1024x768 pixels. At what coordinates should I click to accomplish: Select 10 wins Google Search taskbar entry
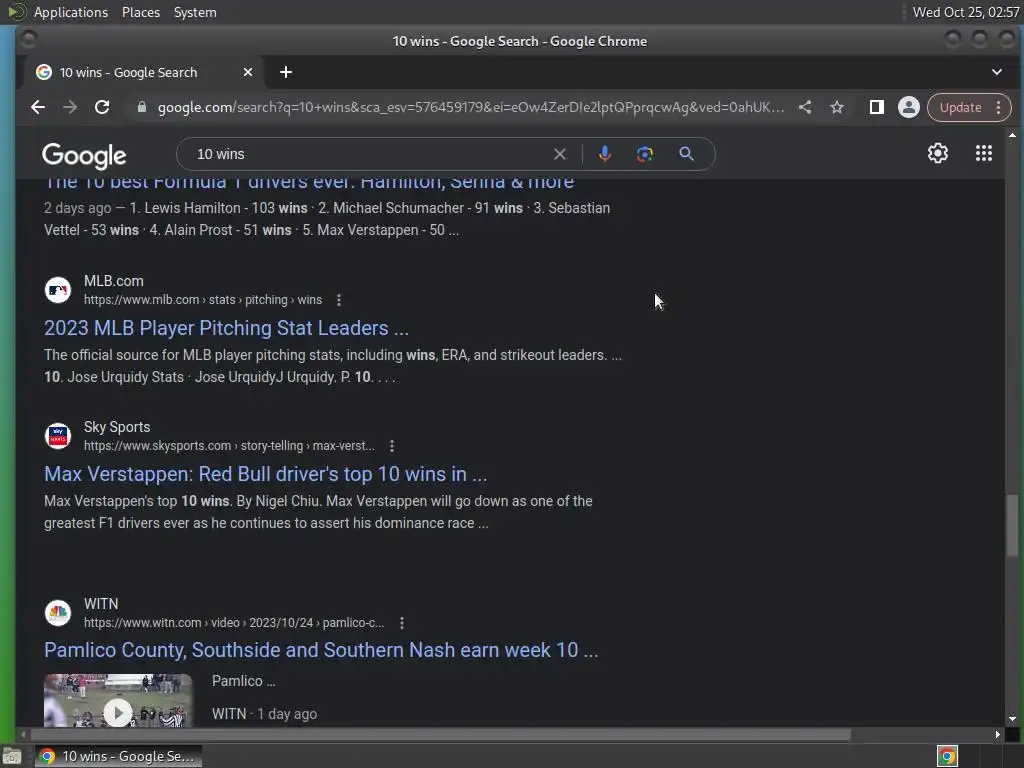tap(118, 756)
